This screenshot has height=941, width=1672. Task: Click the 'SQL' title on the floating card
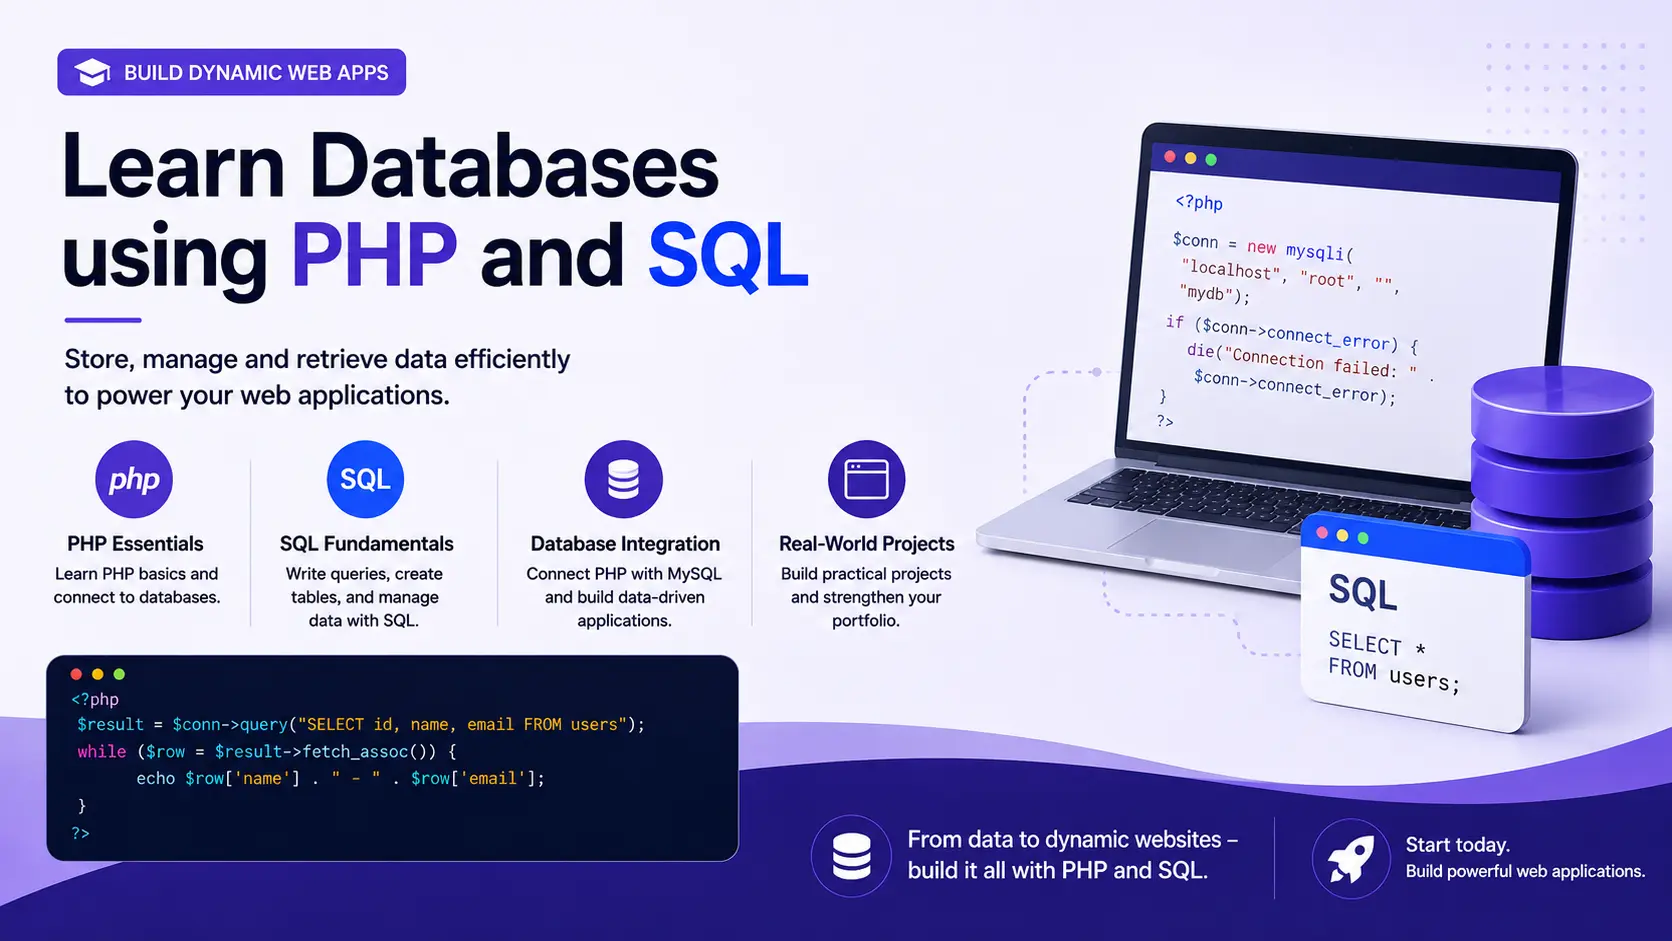coord(1363,593)
